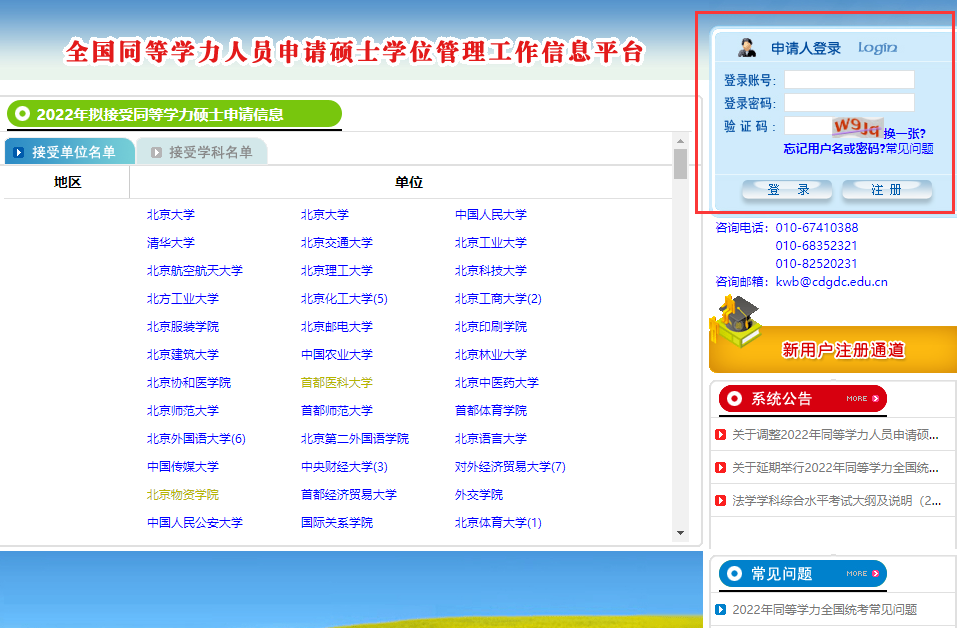The image size is (957, 628).
Task: Open 外交学院 link
Action: [479, 495]
